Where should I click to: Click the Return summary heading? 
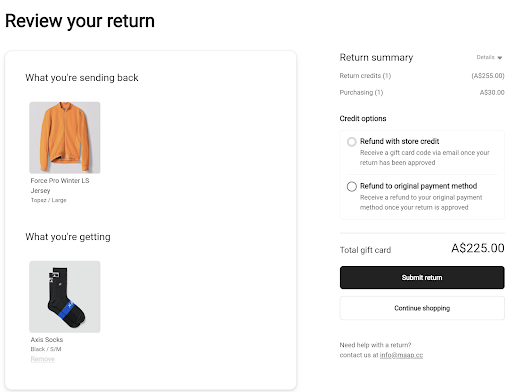click(376, 57)
